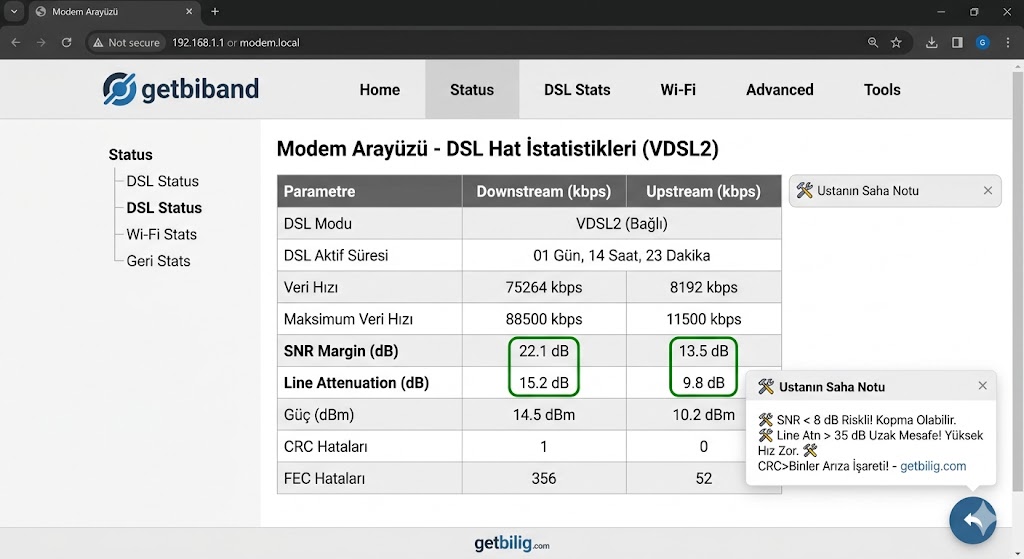Click the CRC Hataları row label
Viewport: 1024px width, 559px height.
coord(325,447)
